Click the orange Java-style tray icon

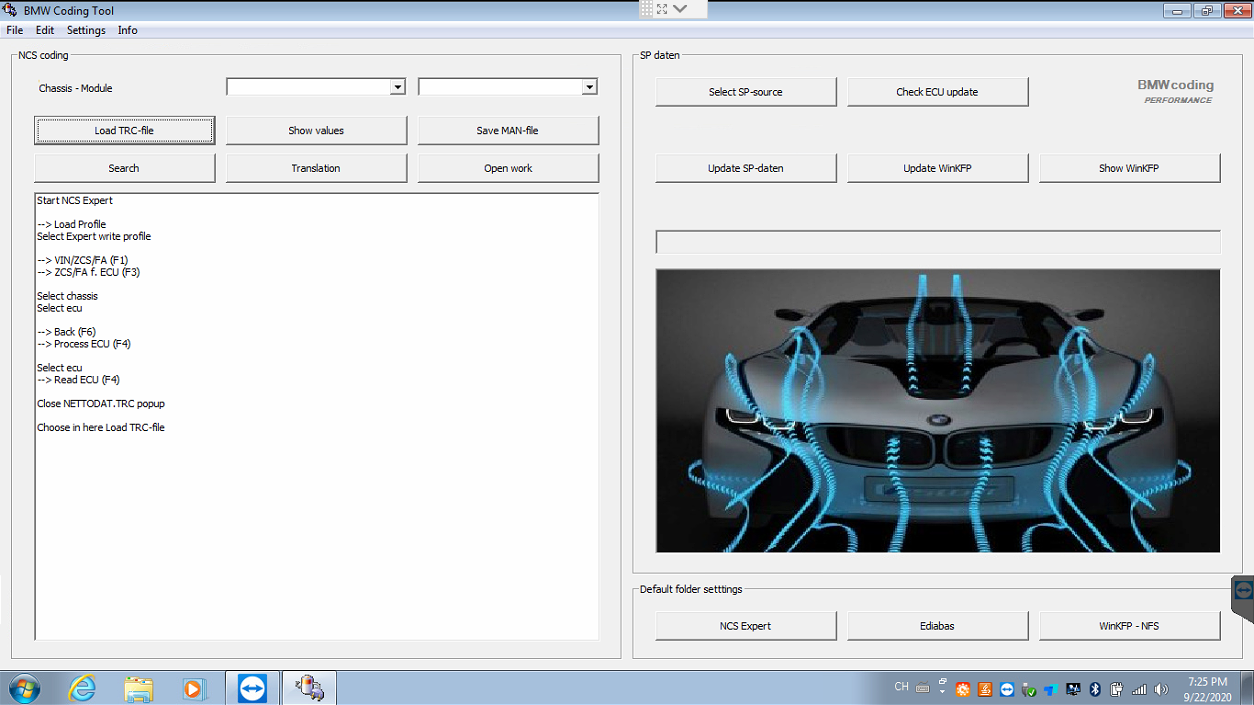(x=985, y=689)
